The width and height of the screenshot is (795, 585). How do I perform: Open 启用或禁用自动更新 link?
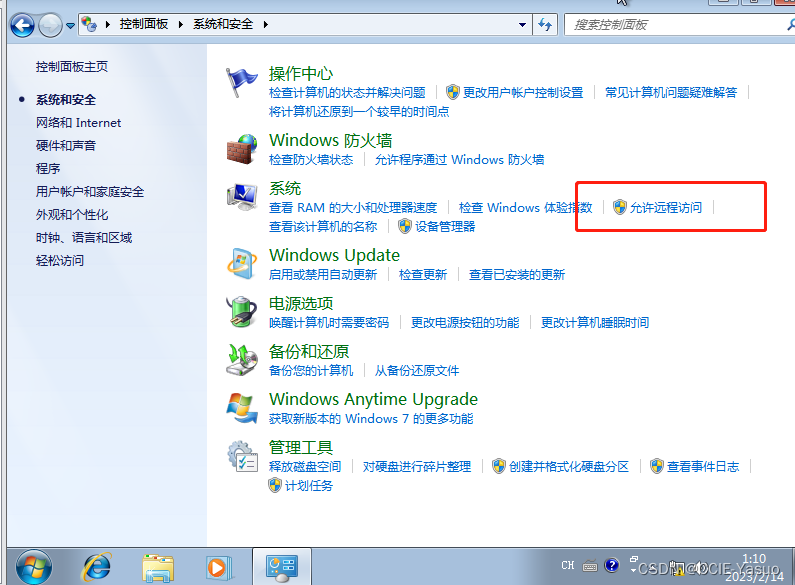pyautogui.click(x=323, y=275)
